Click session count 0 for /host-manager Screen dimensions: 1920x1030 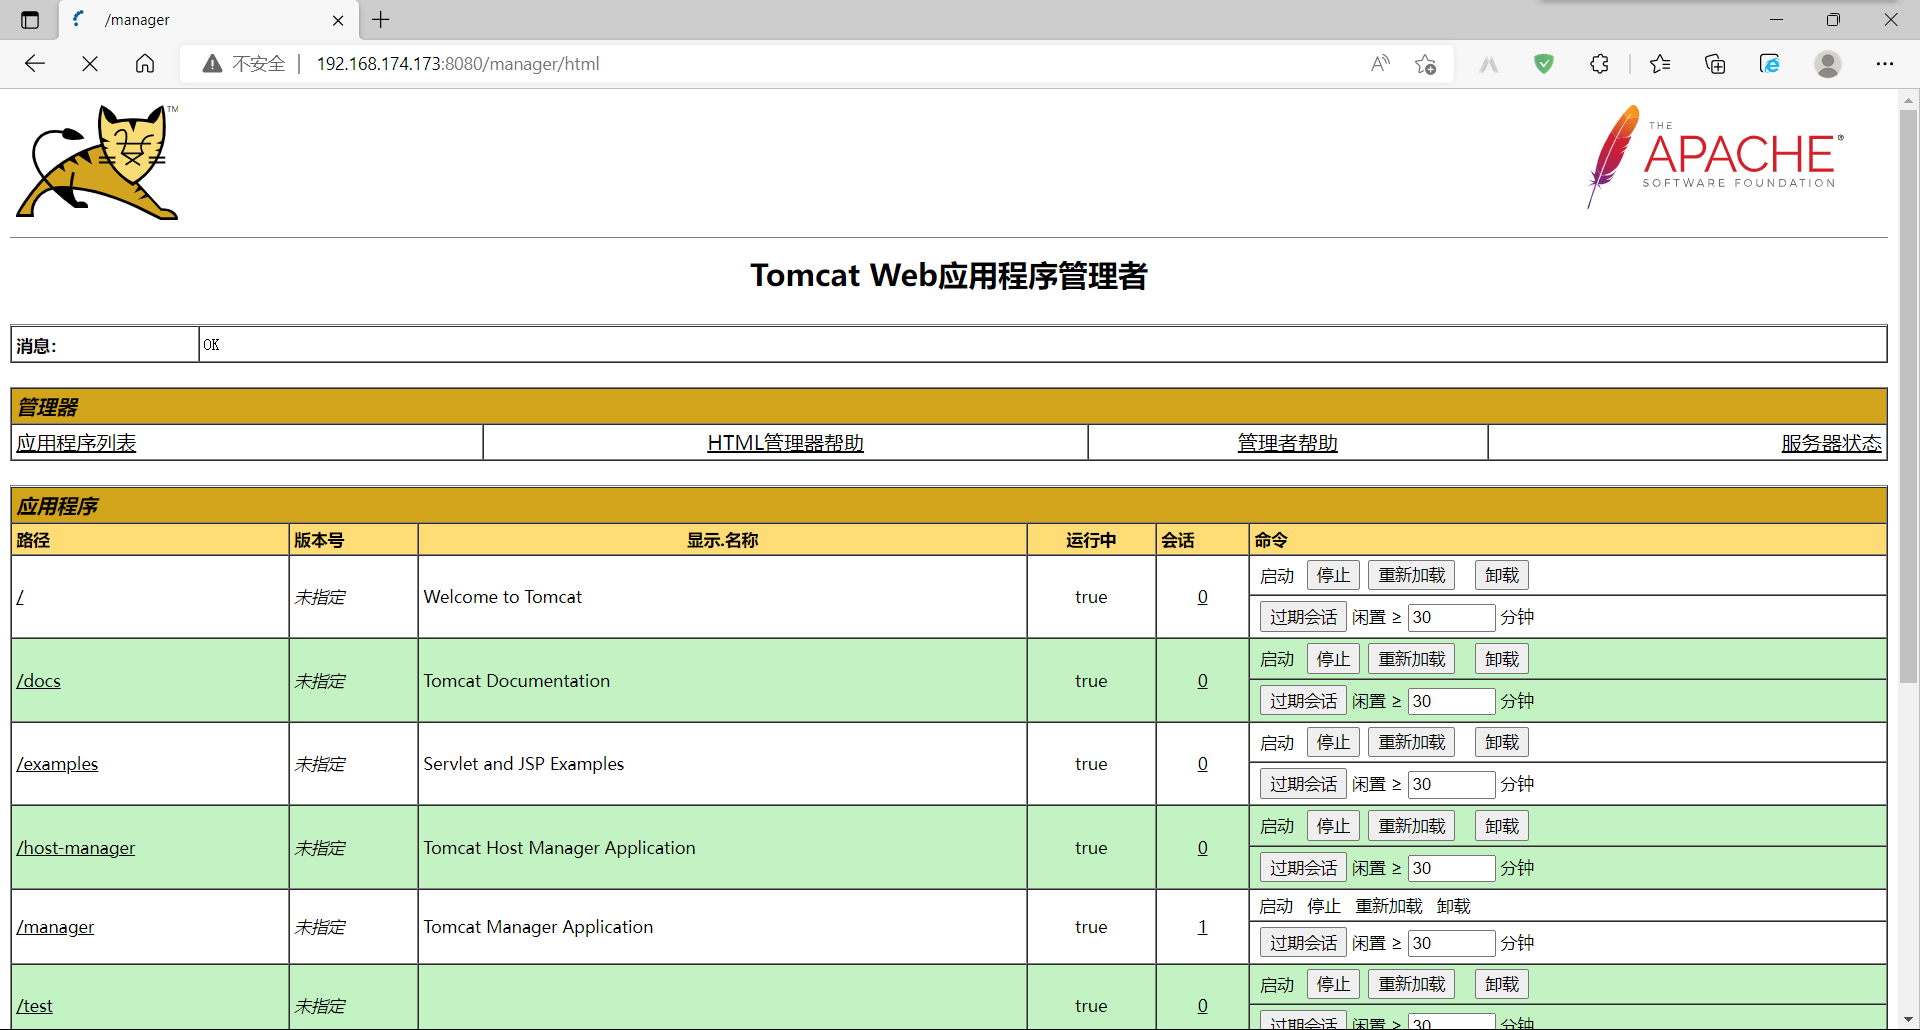coord(1202,848)
